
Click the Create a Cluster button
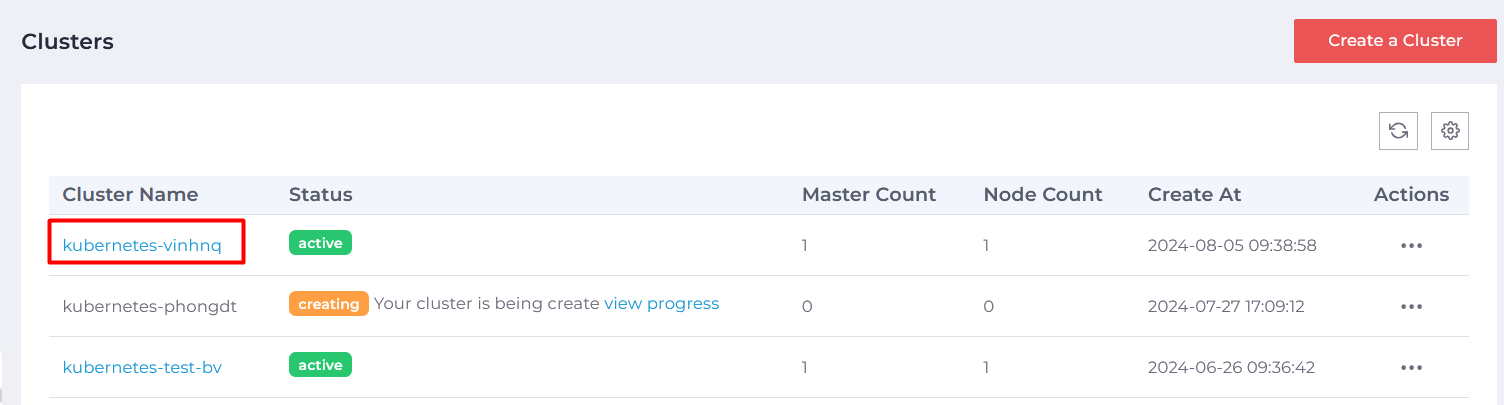(x=1395, y=41)
